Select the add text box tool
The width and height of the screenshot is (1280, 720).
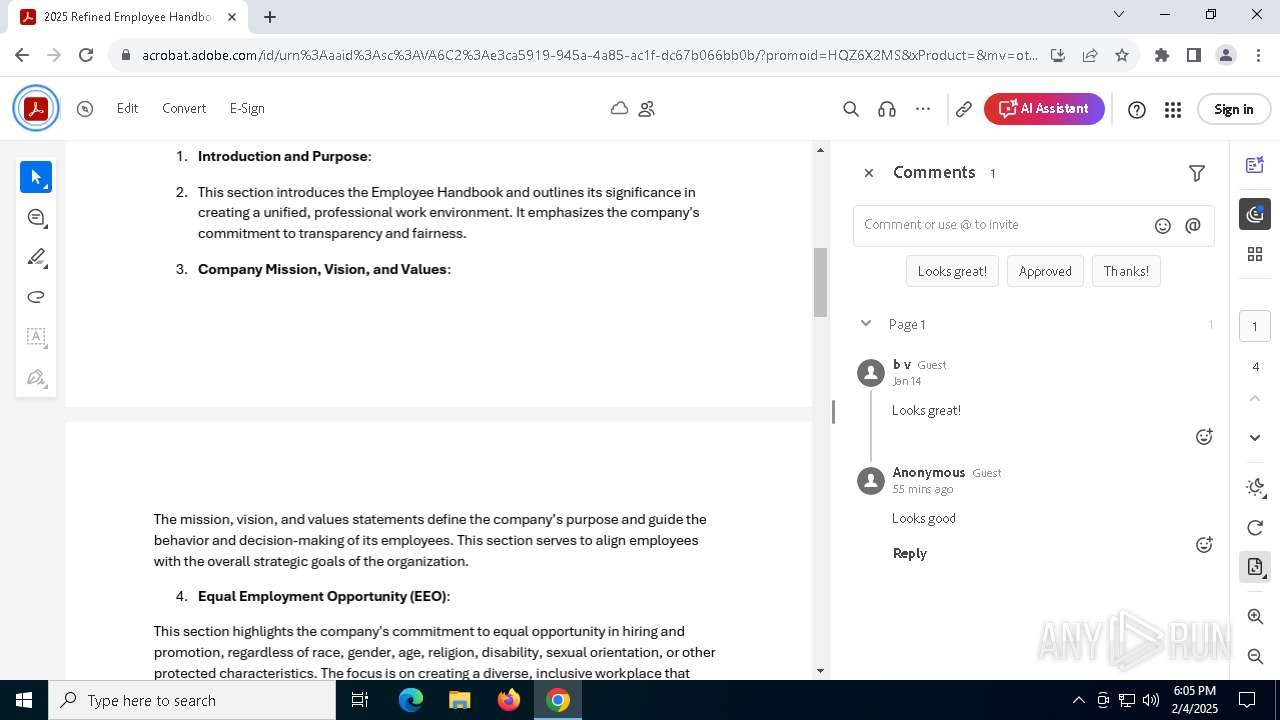pos(36,337)
